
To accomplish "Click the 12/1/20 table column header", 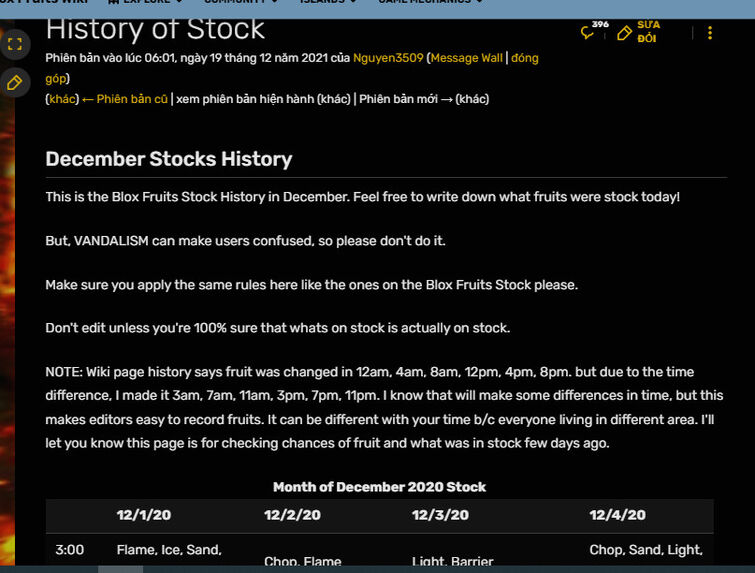I will point(144,515).
